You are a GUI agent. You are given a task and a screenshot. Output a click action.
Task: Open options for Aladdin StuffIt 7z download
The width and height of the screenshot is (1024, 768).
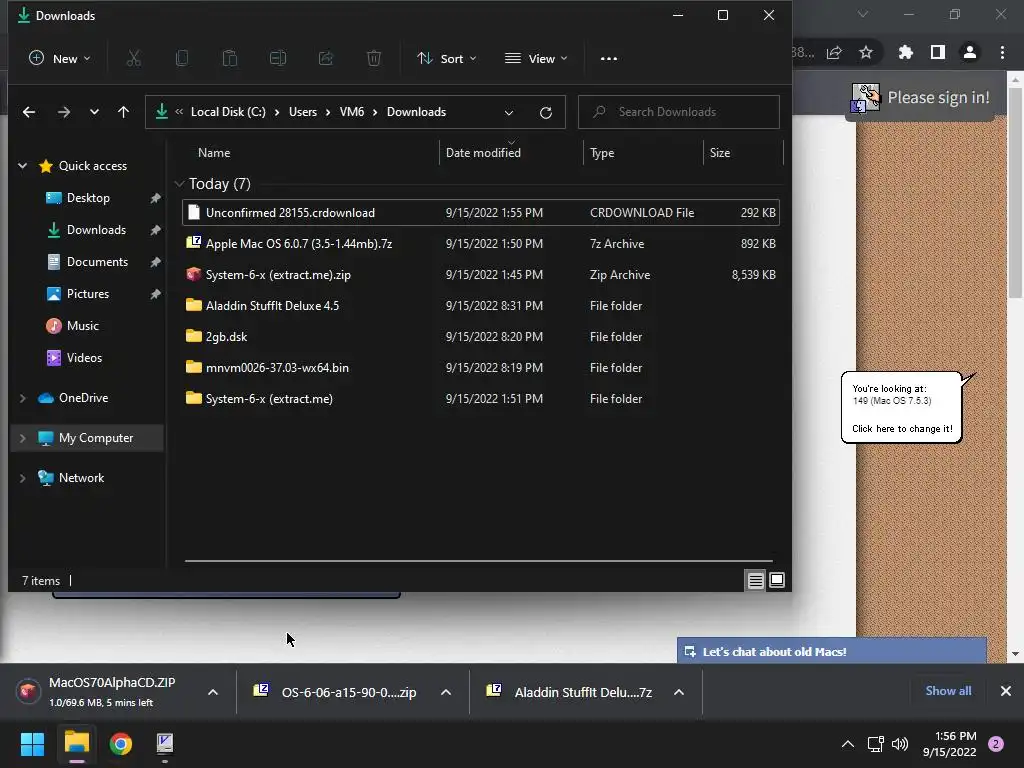pyautogui.click(x=679, y=692)
